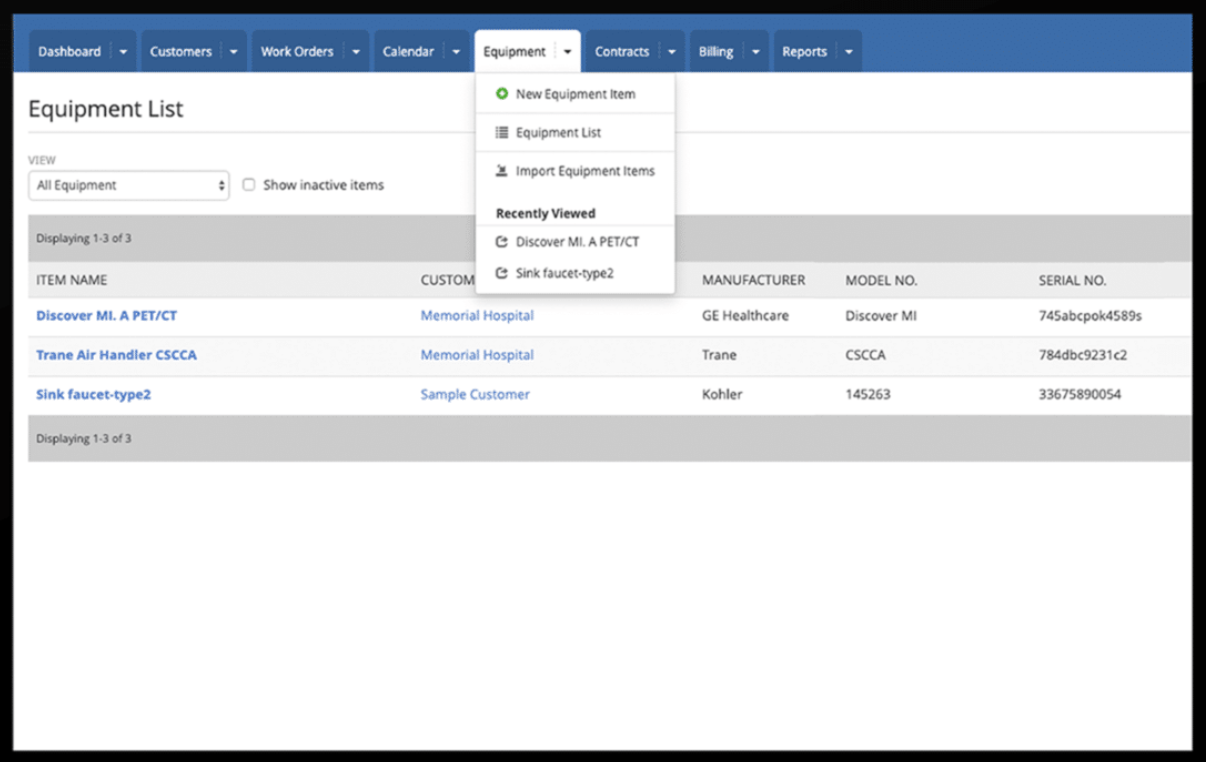
Task: Click the recently viewed icon beside Sink faucet-type2
Action: click(502, 273)
